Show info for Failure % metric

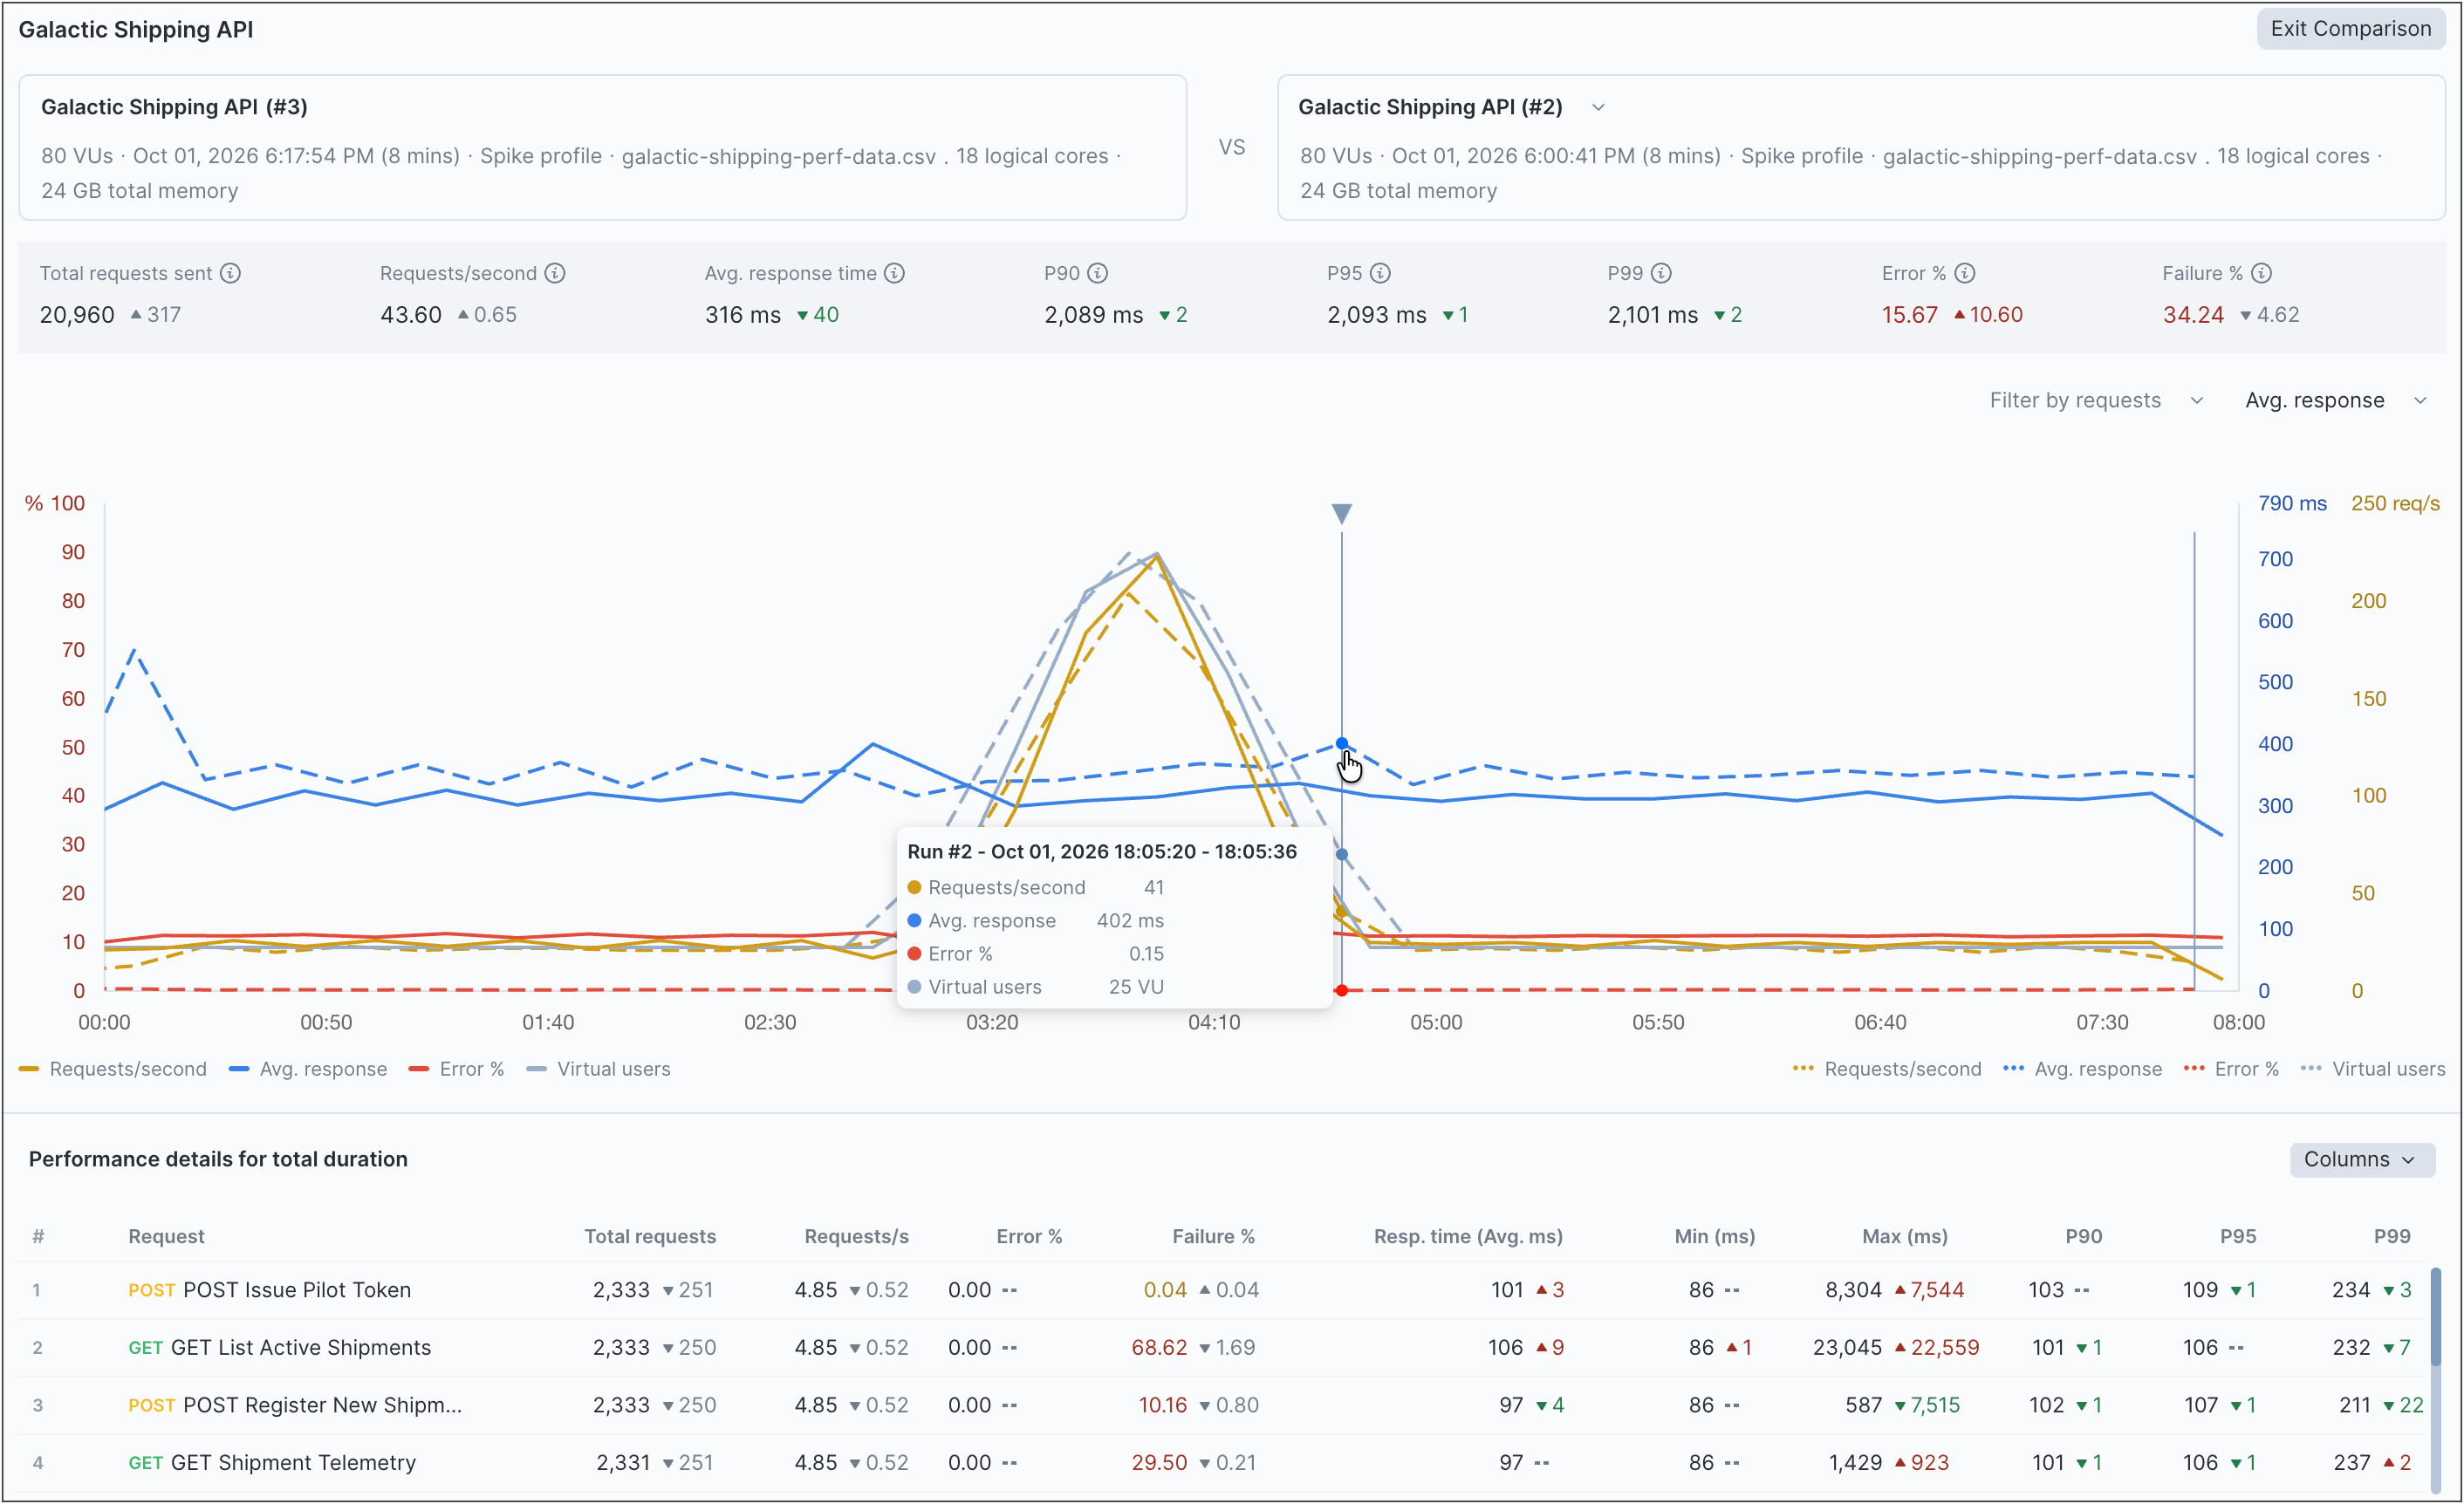[x=2262, y=273]
